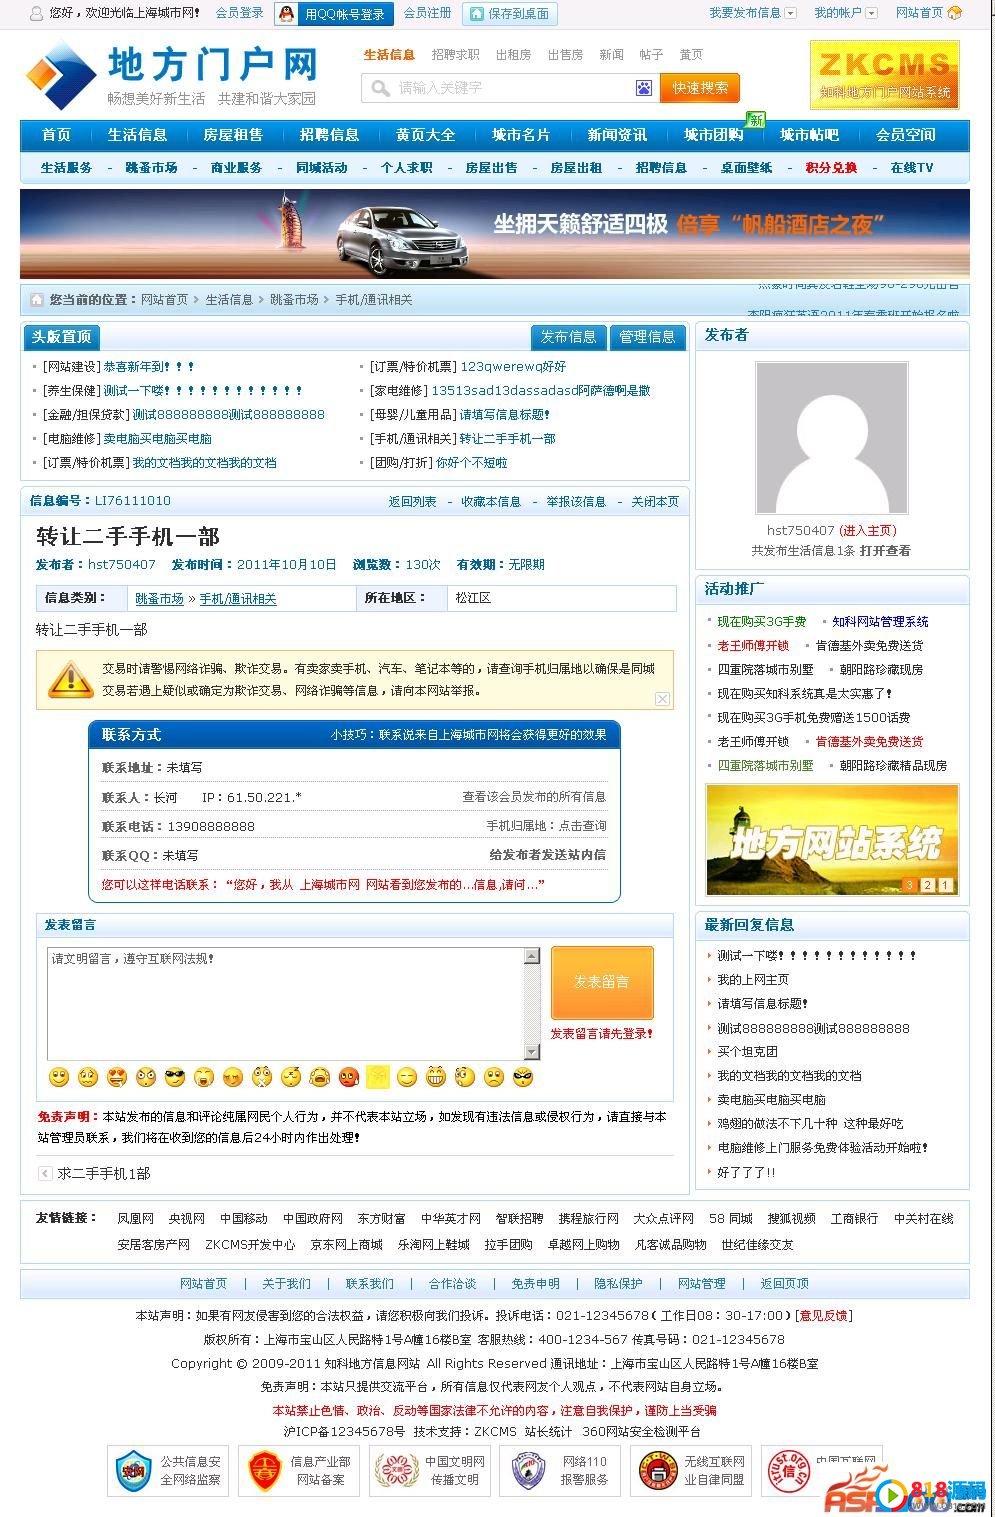
Task: Click the car and sailboat hotel banner ad
Action: (495, 233)
